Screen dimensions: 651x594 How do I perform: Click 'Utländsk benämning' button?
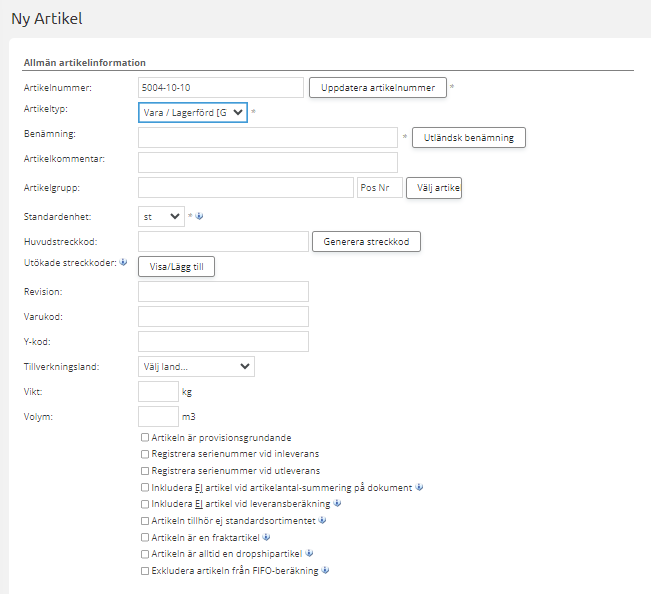(469, 138)
